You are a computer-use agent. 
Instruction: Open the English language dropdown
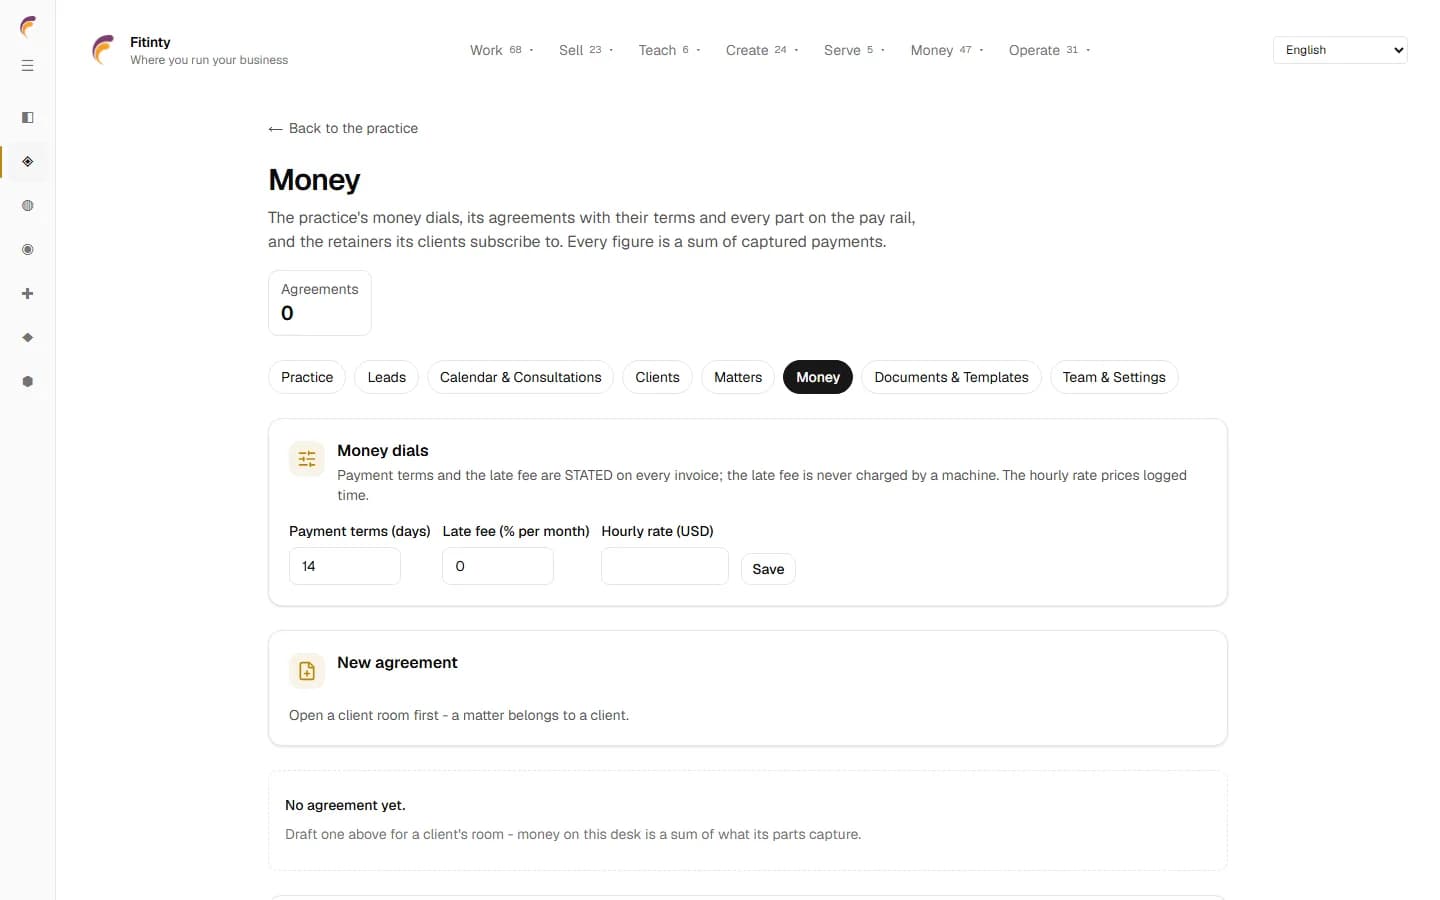click(1340, 50)
